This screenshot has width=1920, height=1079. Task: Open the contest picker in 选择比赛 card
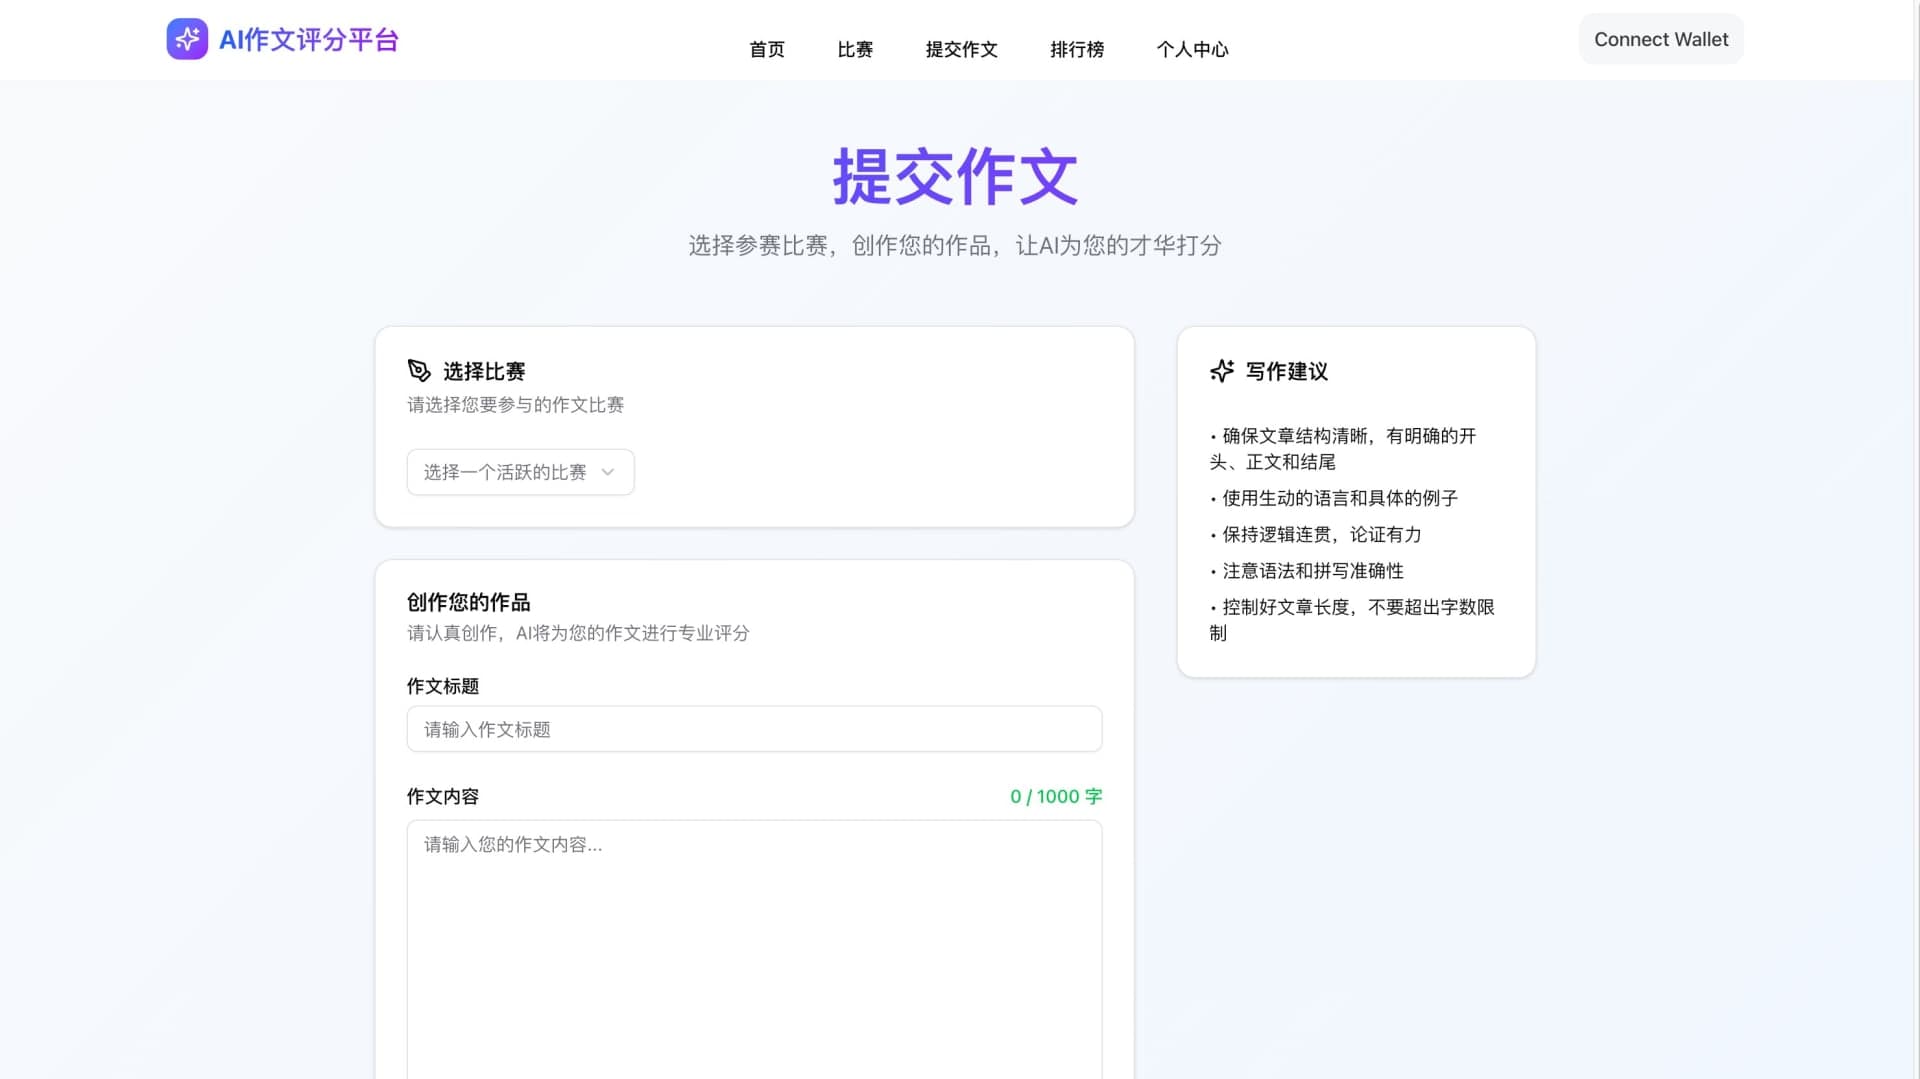[x=520, y=471]
